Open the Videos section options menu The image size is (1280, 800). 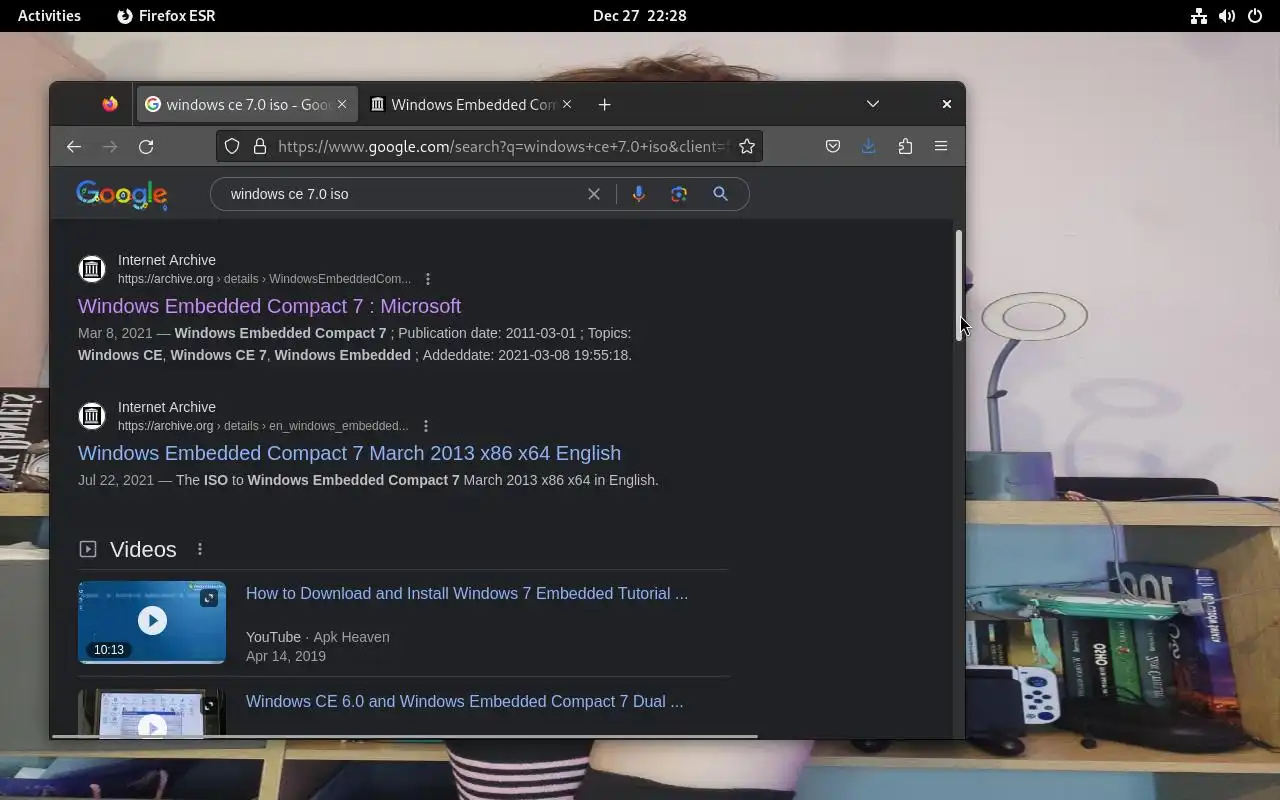coord(200,549)
